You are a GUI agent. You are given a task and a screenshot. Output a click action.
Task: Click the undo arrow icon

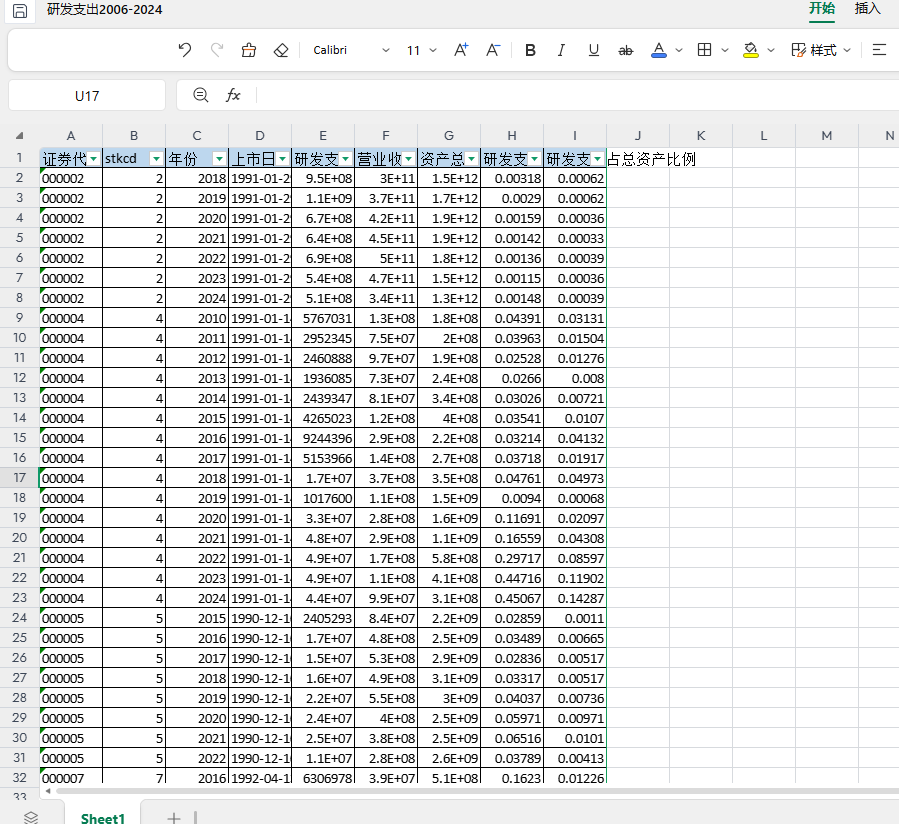click(185, 50)
